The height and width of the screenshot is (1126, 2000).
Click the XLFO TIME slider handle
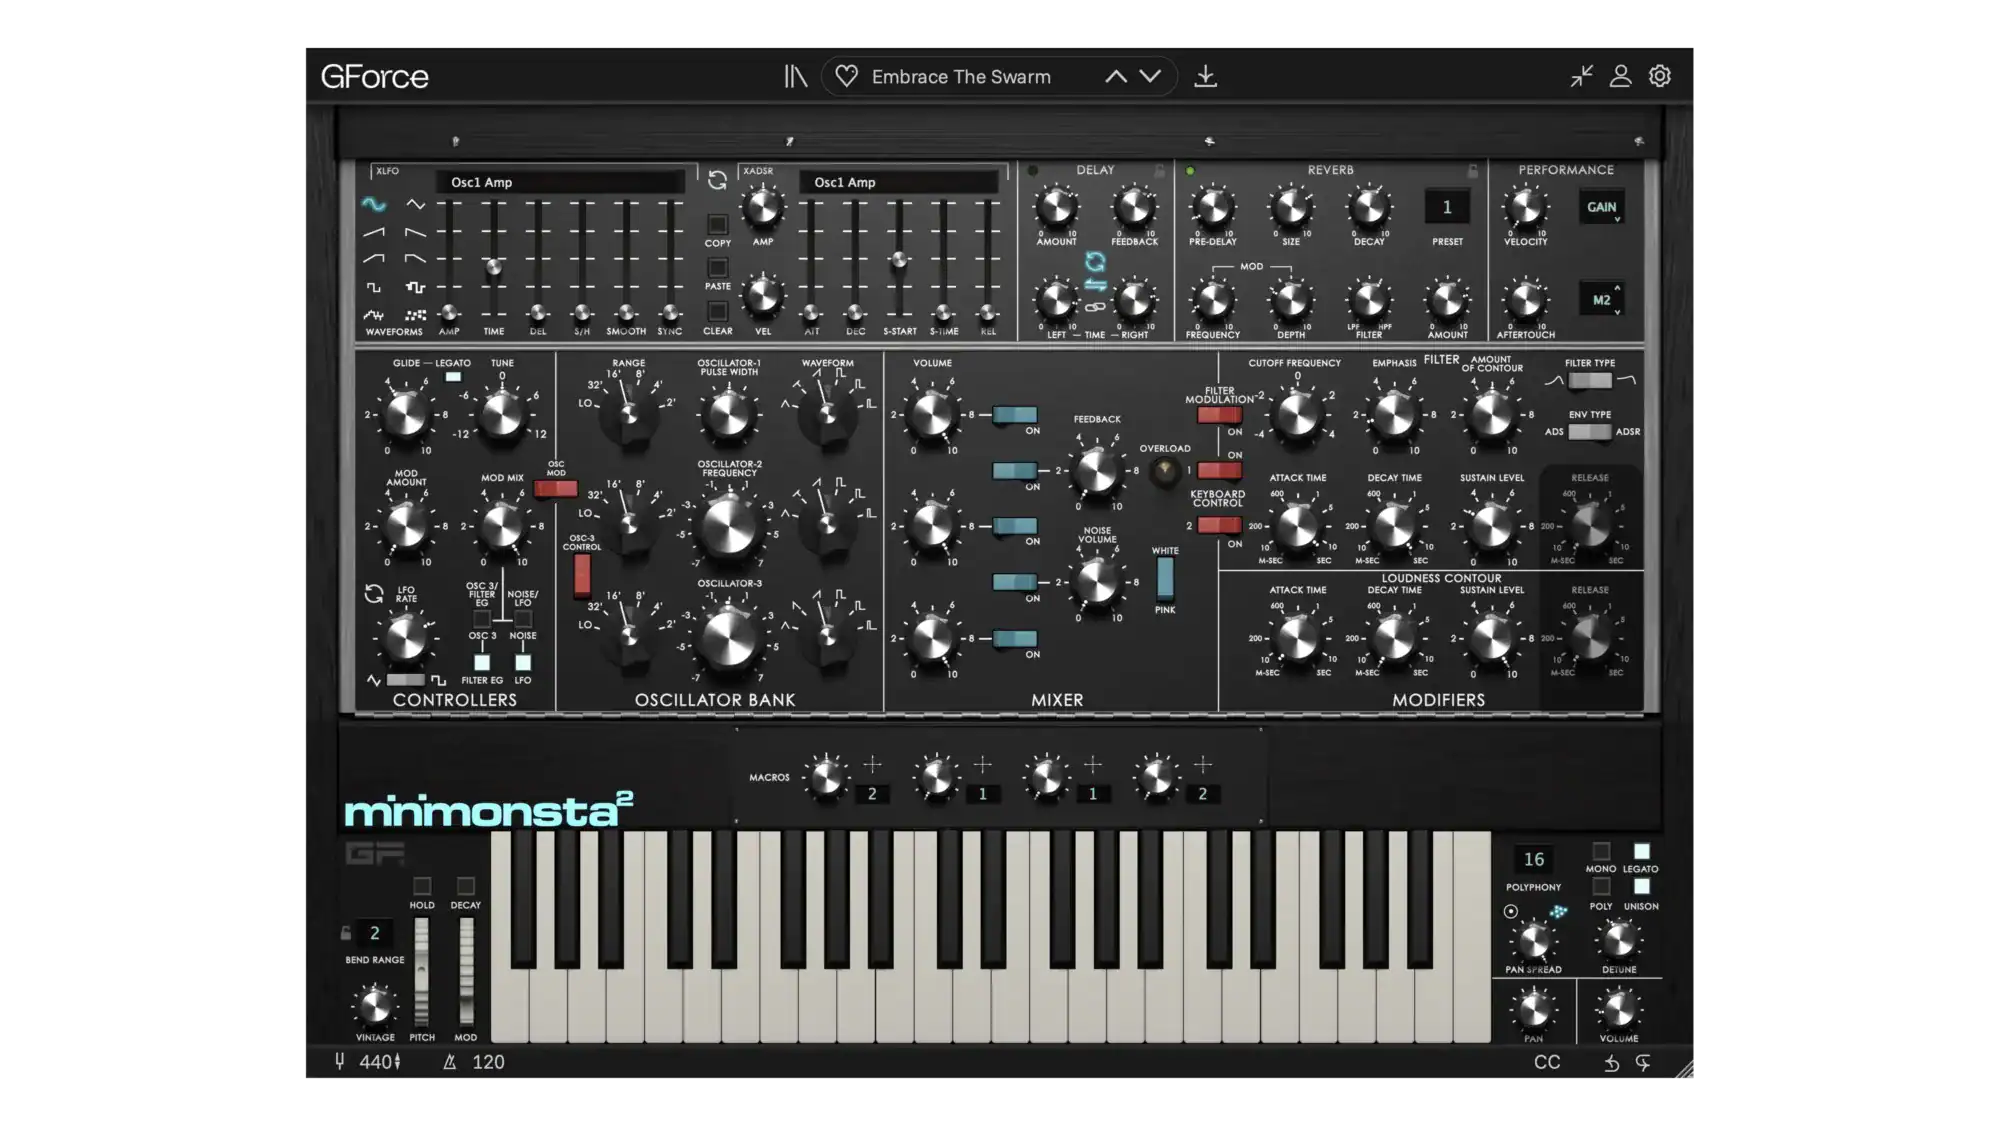click(x=493, y=267)
